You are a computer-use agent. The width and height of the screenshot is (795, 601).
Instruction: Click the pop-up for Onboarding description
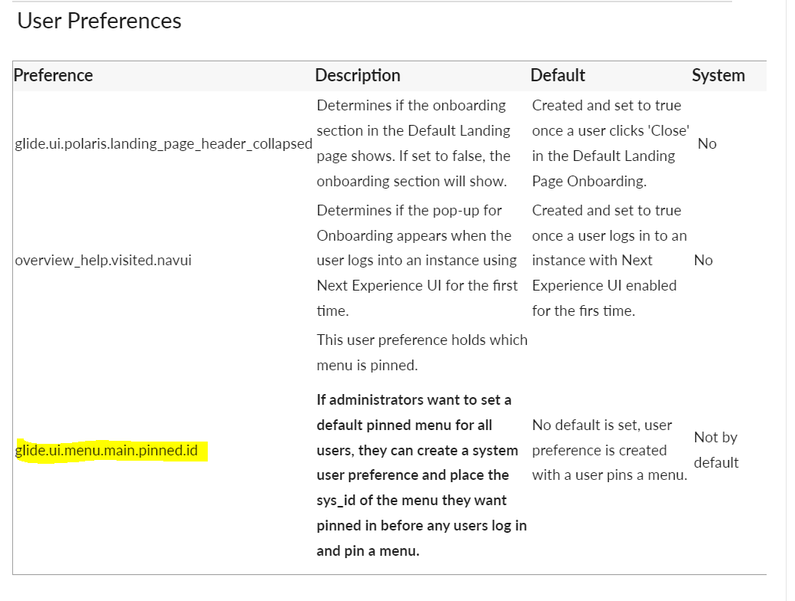pos(417,260)
